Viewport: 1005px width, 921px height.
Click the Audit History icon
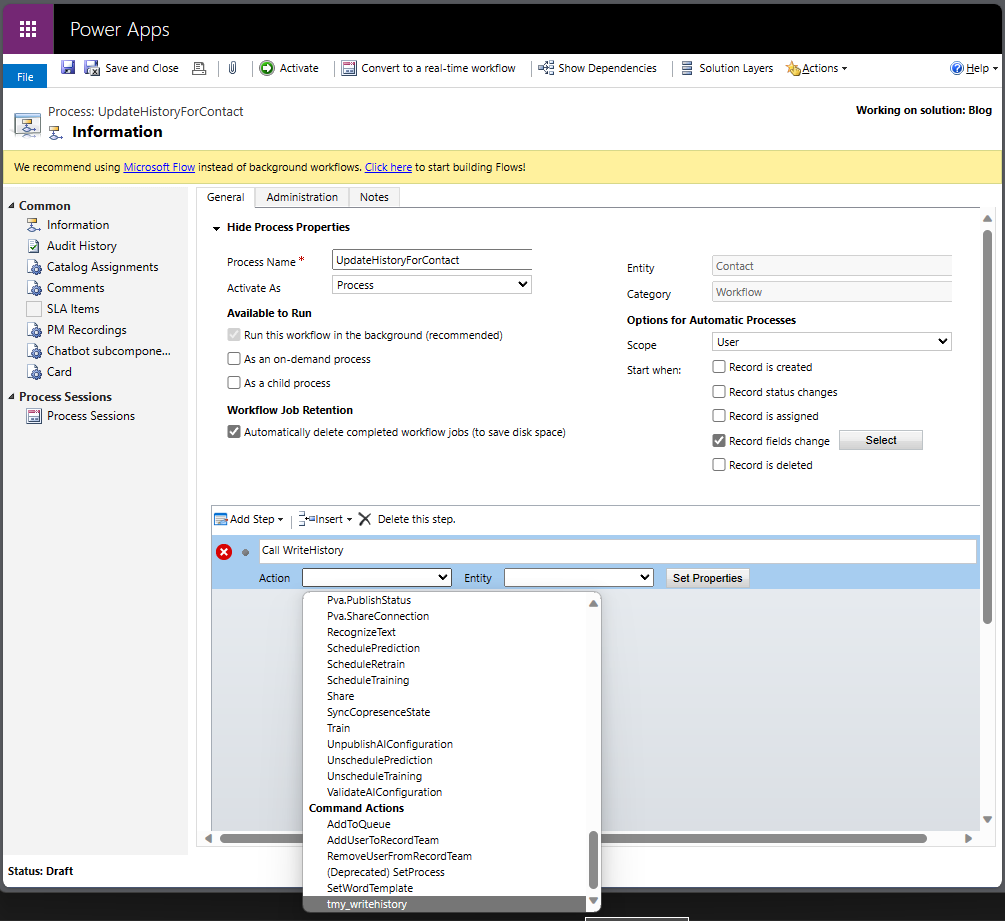(34, 246)
